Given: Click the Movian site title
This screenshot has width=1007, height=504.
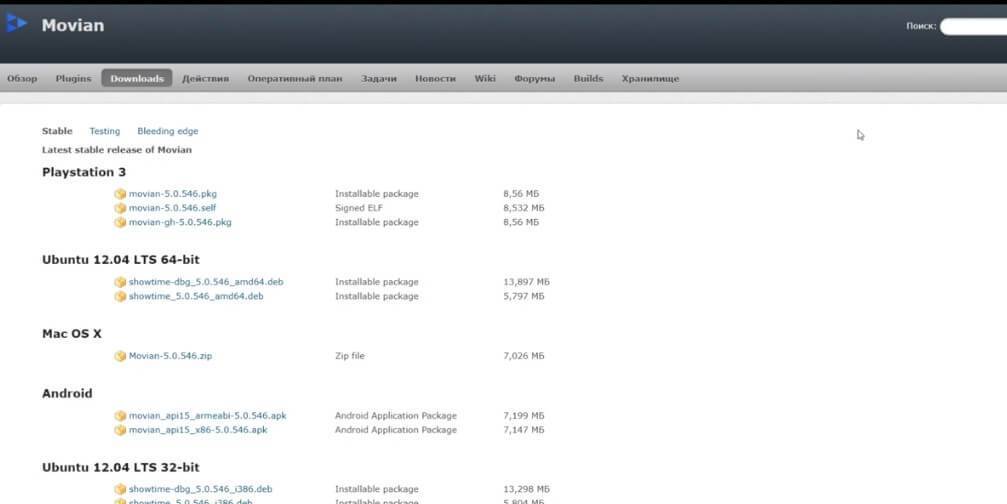Looking at the screenshot, I should tap(73, 25).
